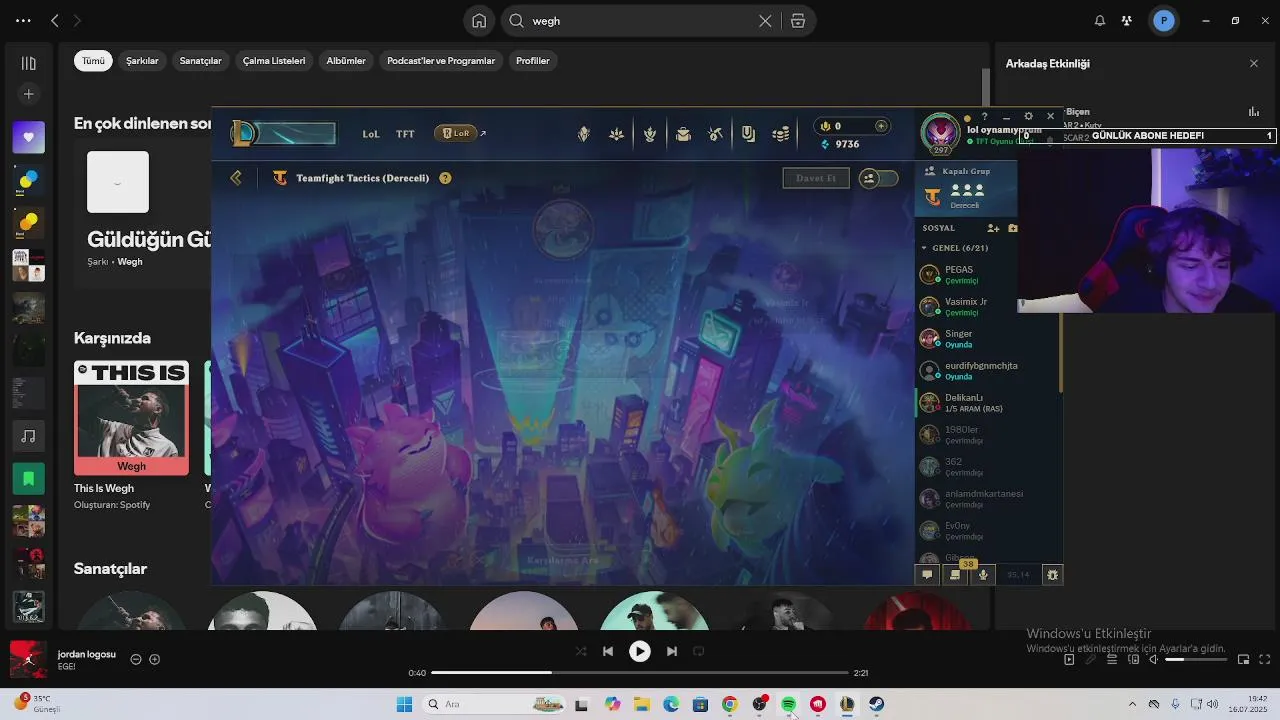Open League client loot chest icon
1280x720 pixels.
(x=683, y=134)
